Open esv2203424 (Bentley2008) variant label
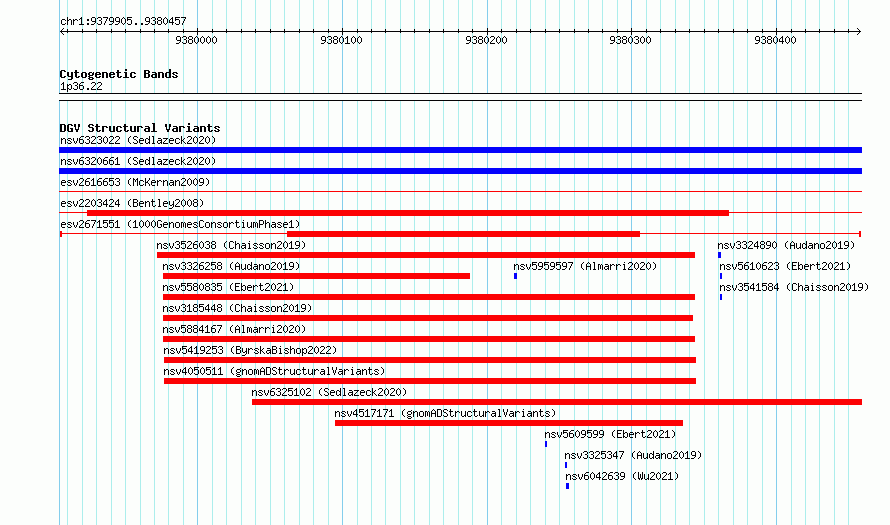 pos(132,203)
